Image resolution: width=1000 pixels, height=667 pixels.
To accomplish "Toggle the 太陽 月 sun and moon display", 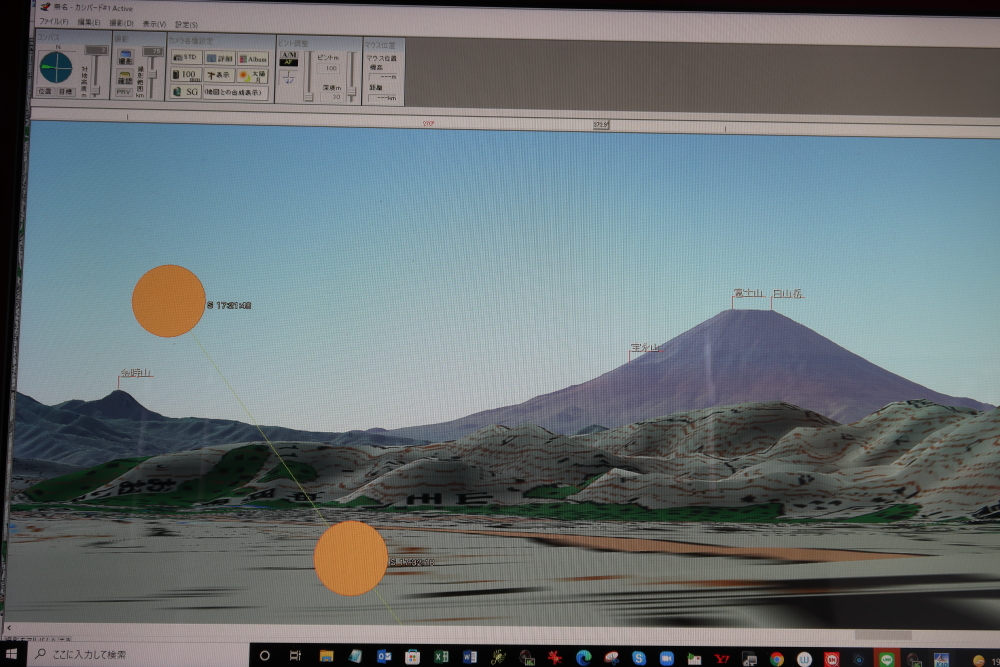I will (252, 75).
